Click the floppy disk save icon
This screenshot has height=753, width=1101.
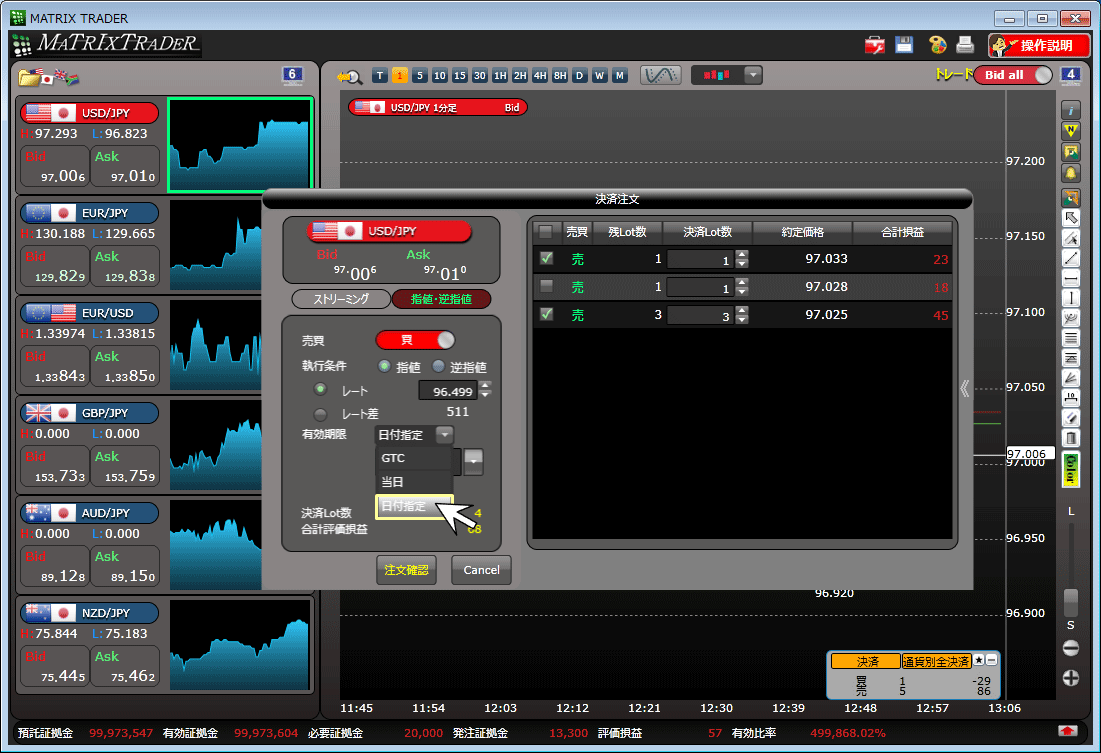904,45
